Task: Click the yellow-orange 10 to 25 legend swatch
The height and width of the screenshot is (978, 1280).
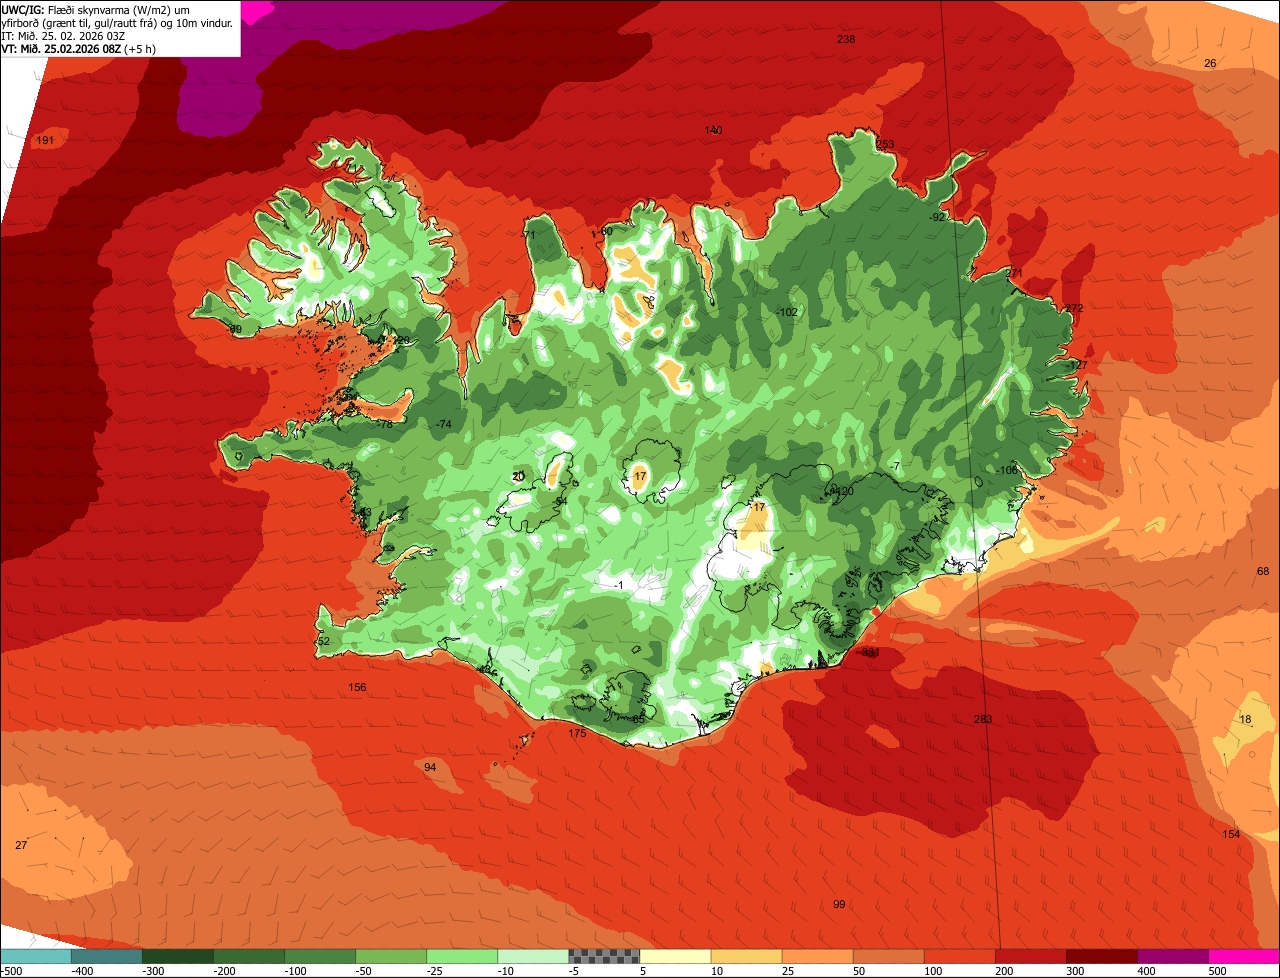Action: tap(746, 956)
